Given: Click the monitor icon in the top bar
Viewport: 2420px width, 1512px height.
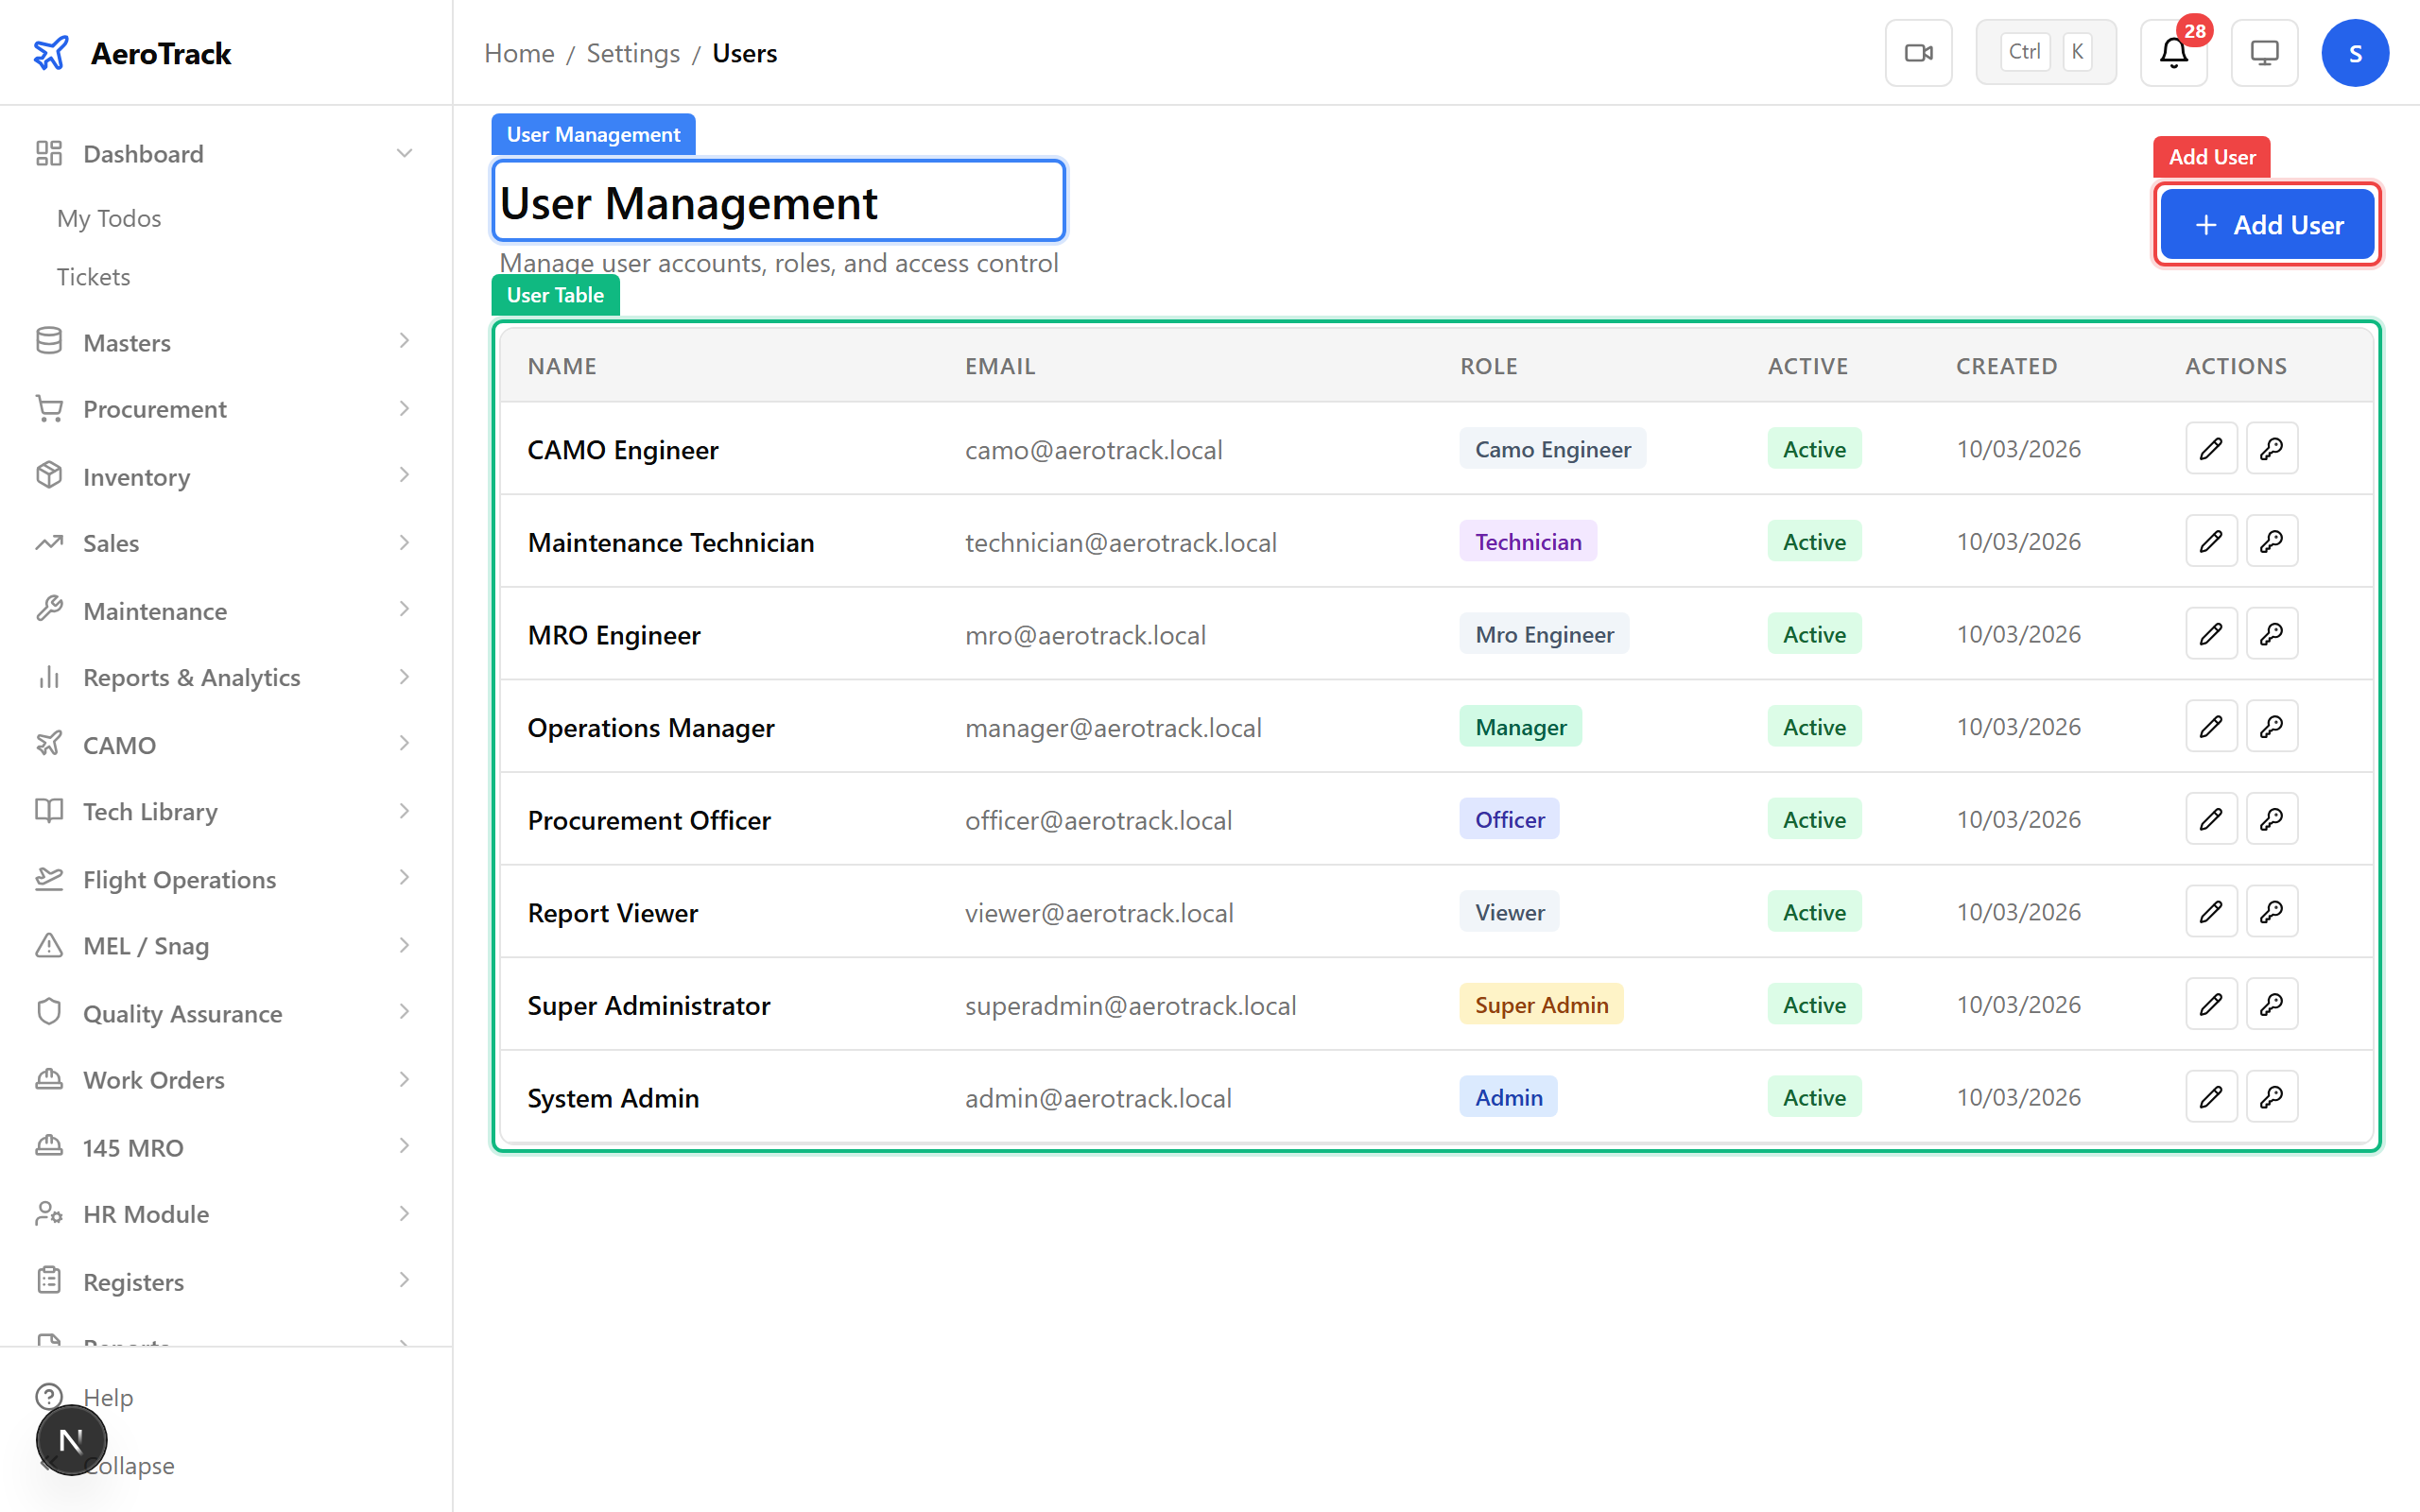Looking at the screenshot, I should coord(2264,52).
